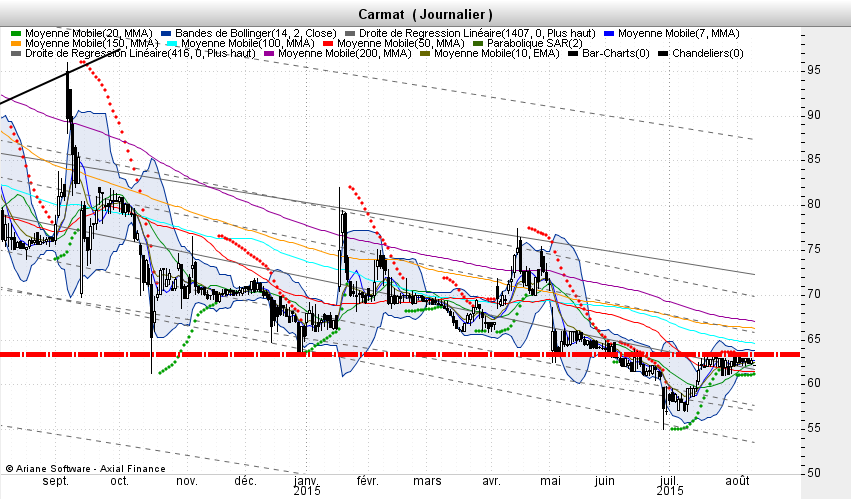This screenshot has height=499, width=851.
Task: Select the 'Parabolique SAR(2)' legend label
Action: point(535,43)
